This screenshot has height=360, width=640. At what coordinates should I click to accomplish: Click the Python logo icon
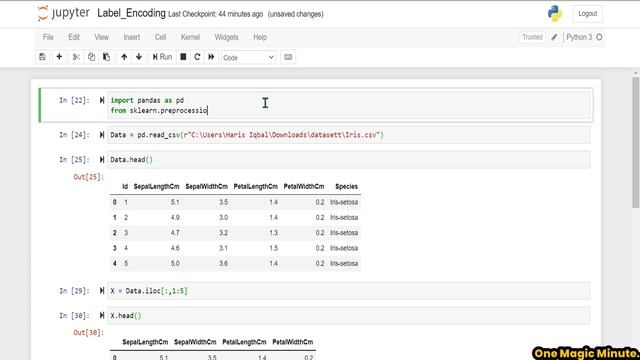554,13
